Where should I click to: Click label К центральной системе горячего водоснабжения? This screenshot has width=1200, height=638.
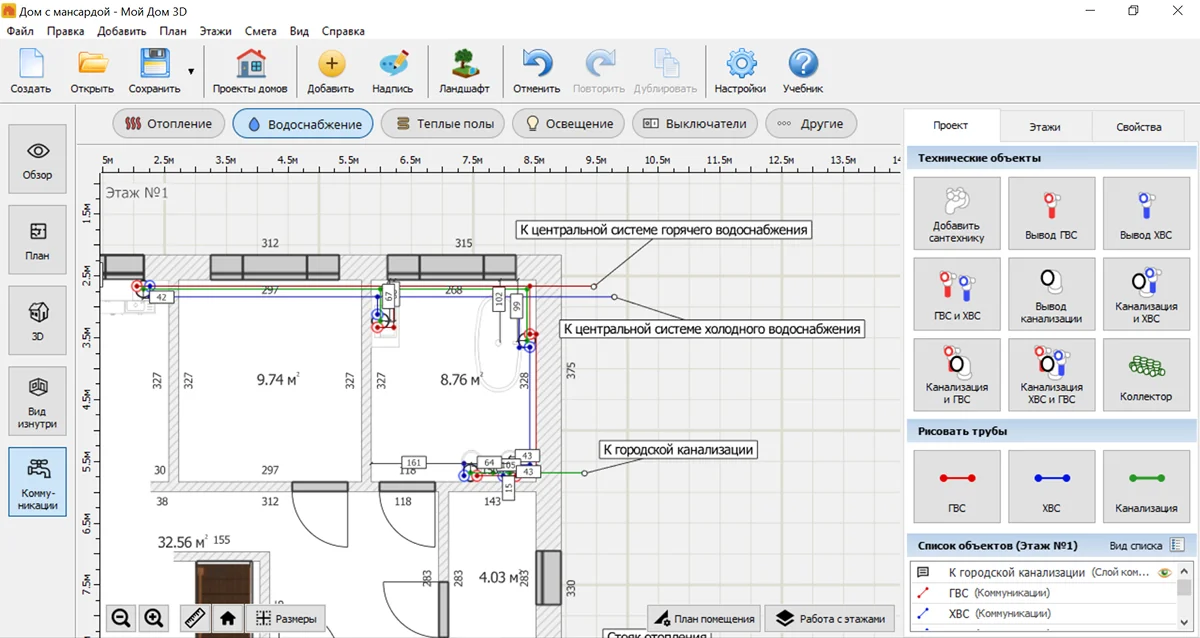tap(663, 230)
